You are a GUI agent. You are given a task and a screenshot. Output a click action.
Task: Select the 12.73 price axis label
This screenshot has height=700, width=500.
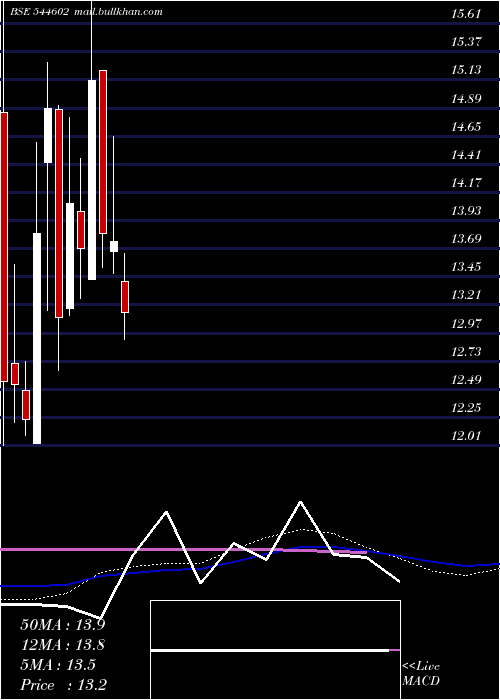[x=466, y=351]
